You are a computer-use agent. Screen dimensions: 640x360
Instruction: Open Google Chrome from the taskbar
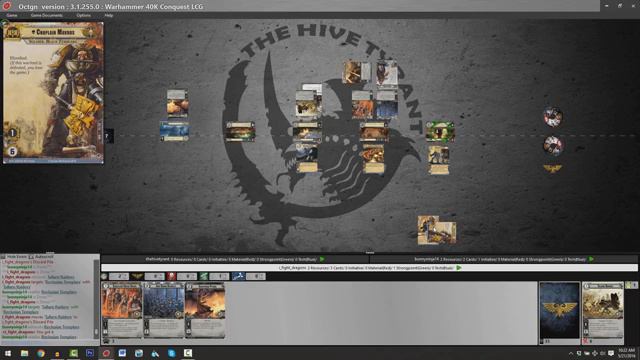(41, 353)
